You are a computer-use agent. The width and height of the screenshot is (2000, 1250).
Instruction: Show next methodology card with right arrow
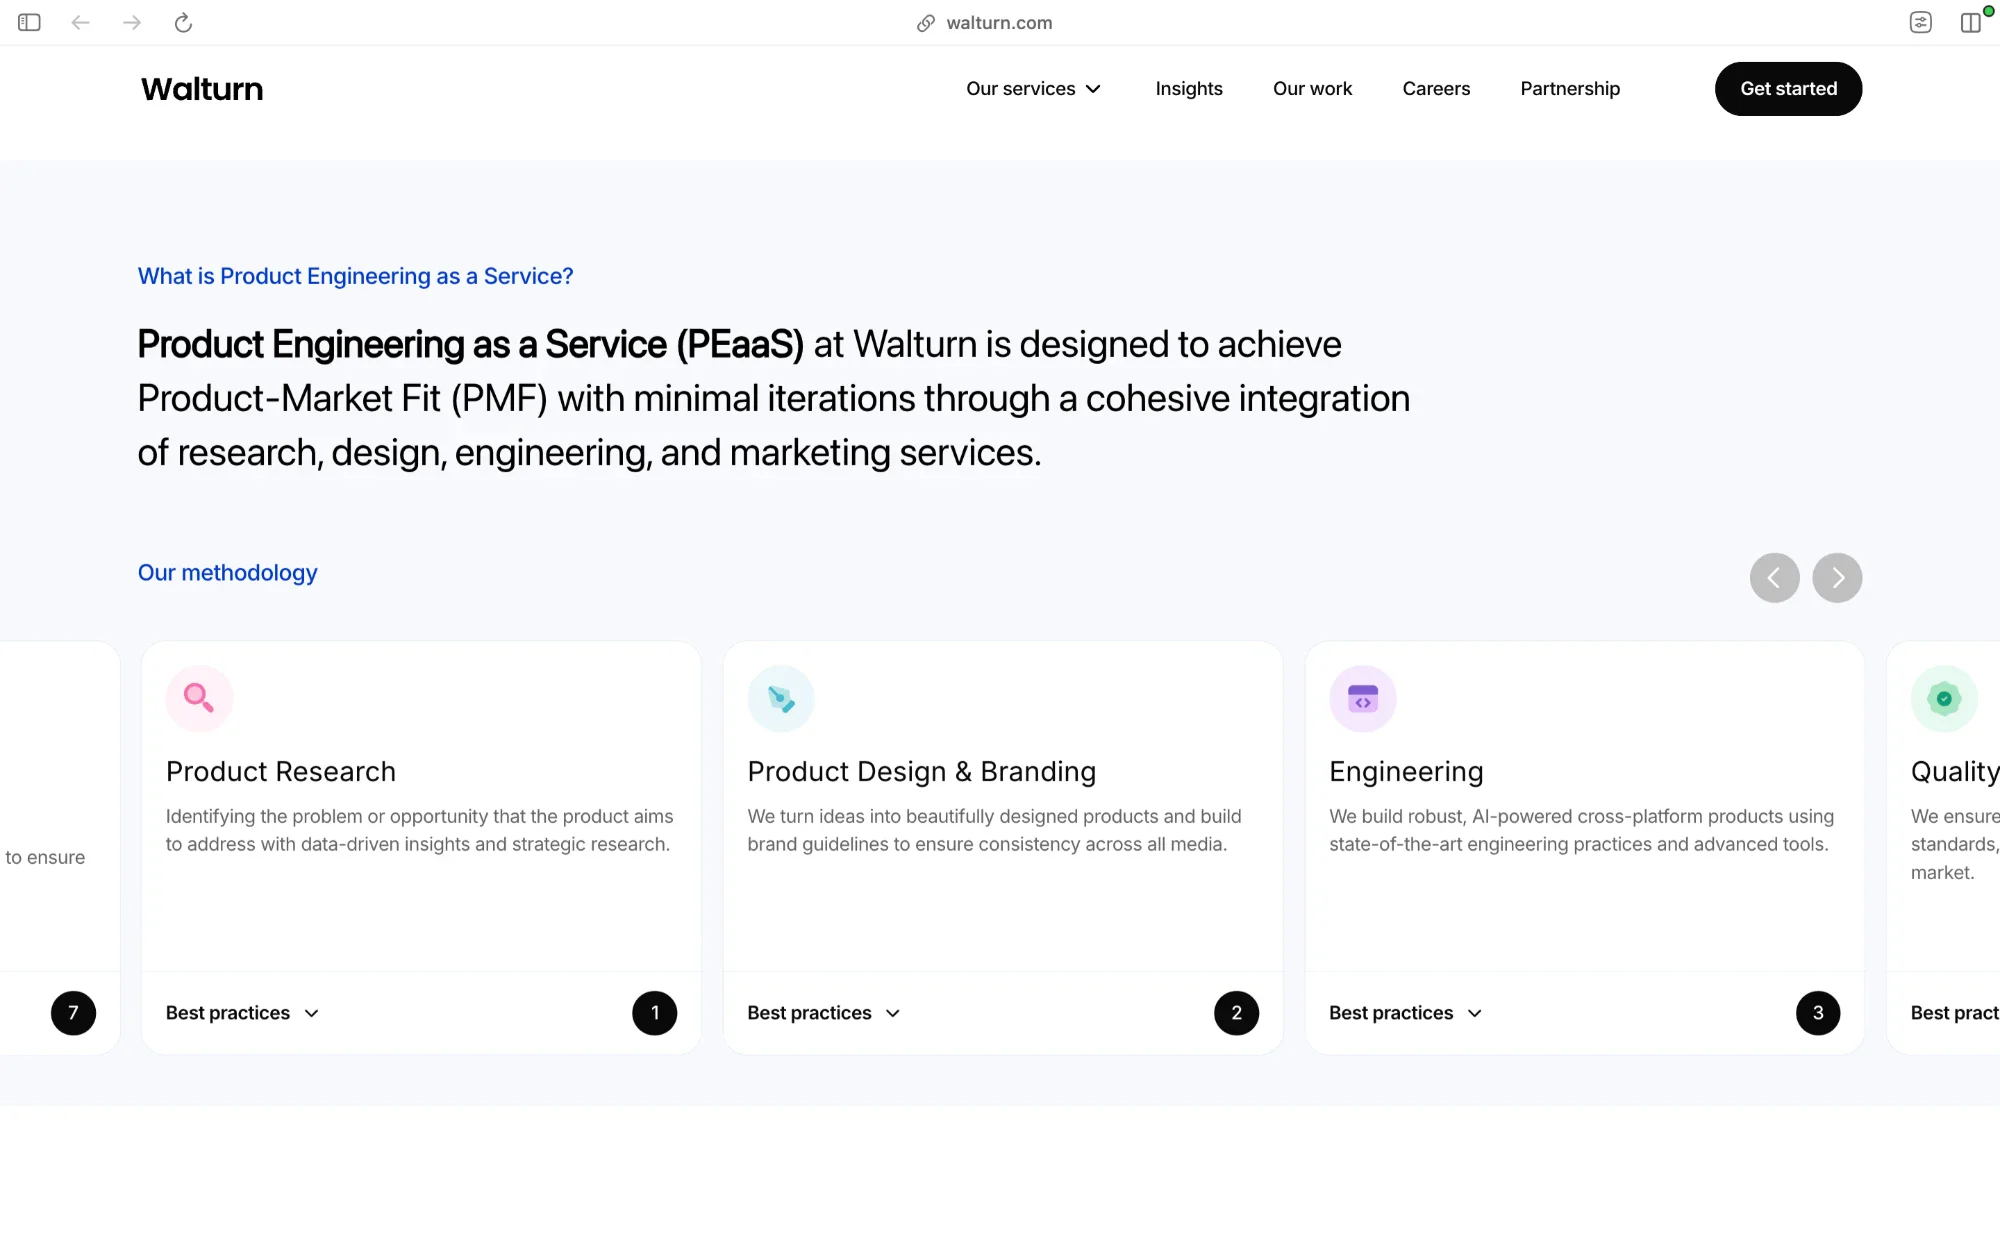[1837, 578]
